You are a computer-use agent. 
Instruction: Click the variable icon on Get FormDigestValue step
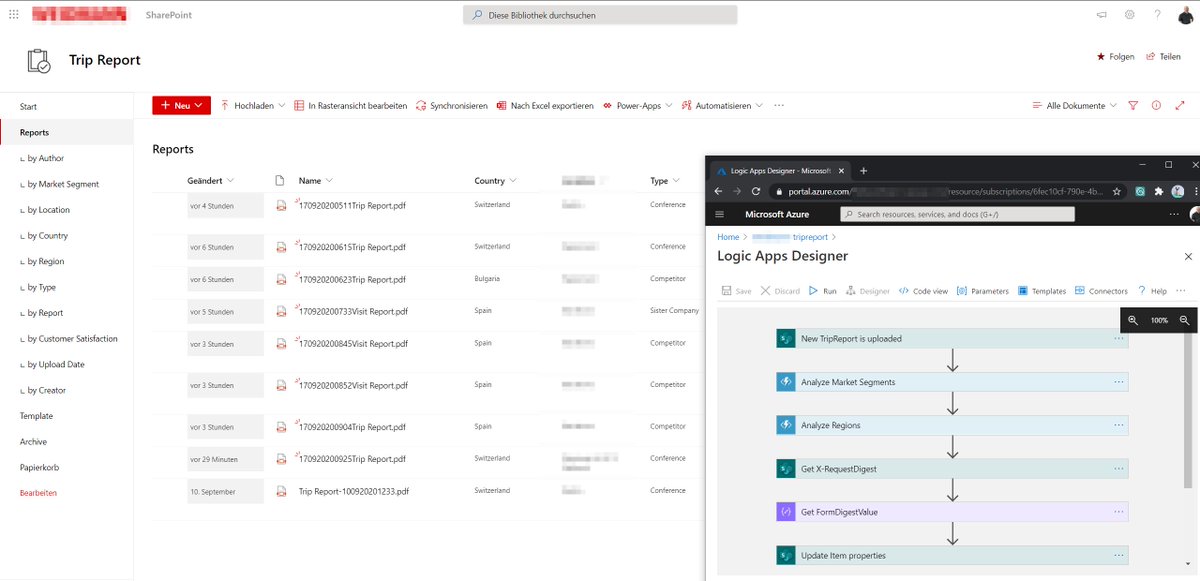tap(785, 512)
